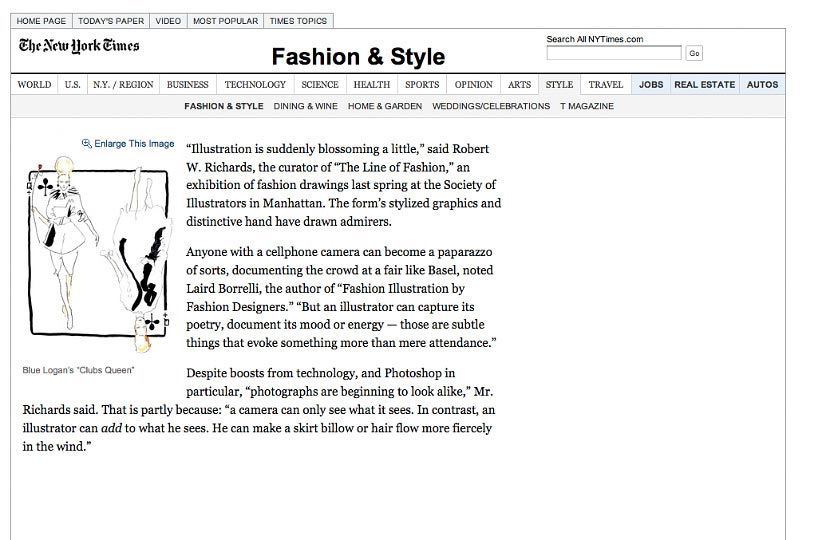Image resolution: width=834 pixels, height=540 pixels.
Task: Open the Dining & Wine subsection
Action: [x=305, y=106]
